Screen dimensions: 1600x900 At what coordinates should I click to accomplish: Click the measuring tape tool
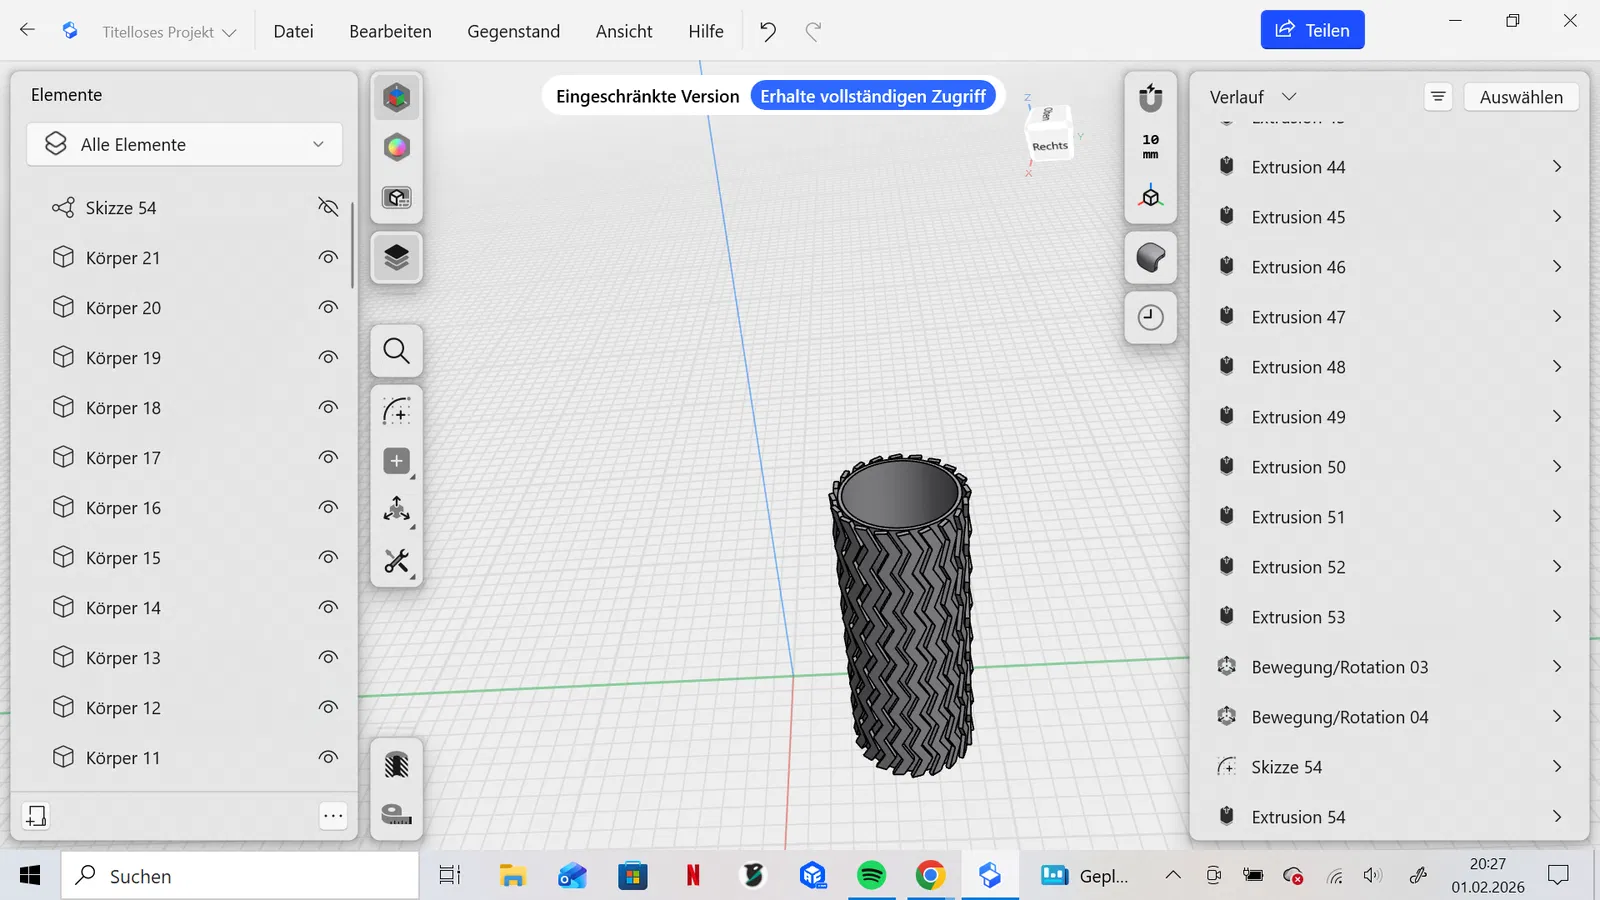pos(397,815)
